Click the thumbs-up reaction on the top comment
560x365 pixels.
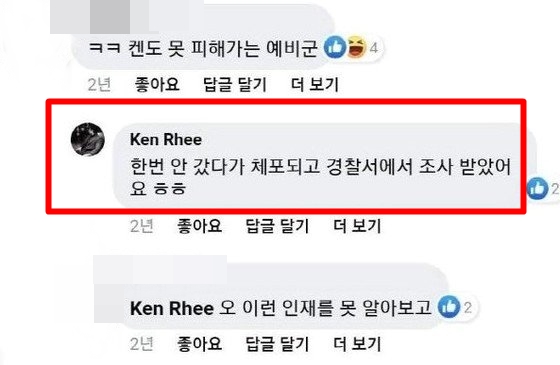click(x=335, y=47)
